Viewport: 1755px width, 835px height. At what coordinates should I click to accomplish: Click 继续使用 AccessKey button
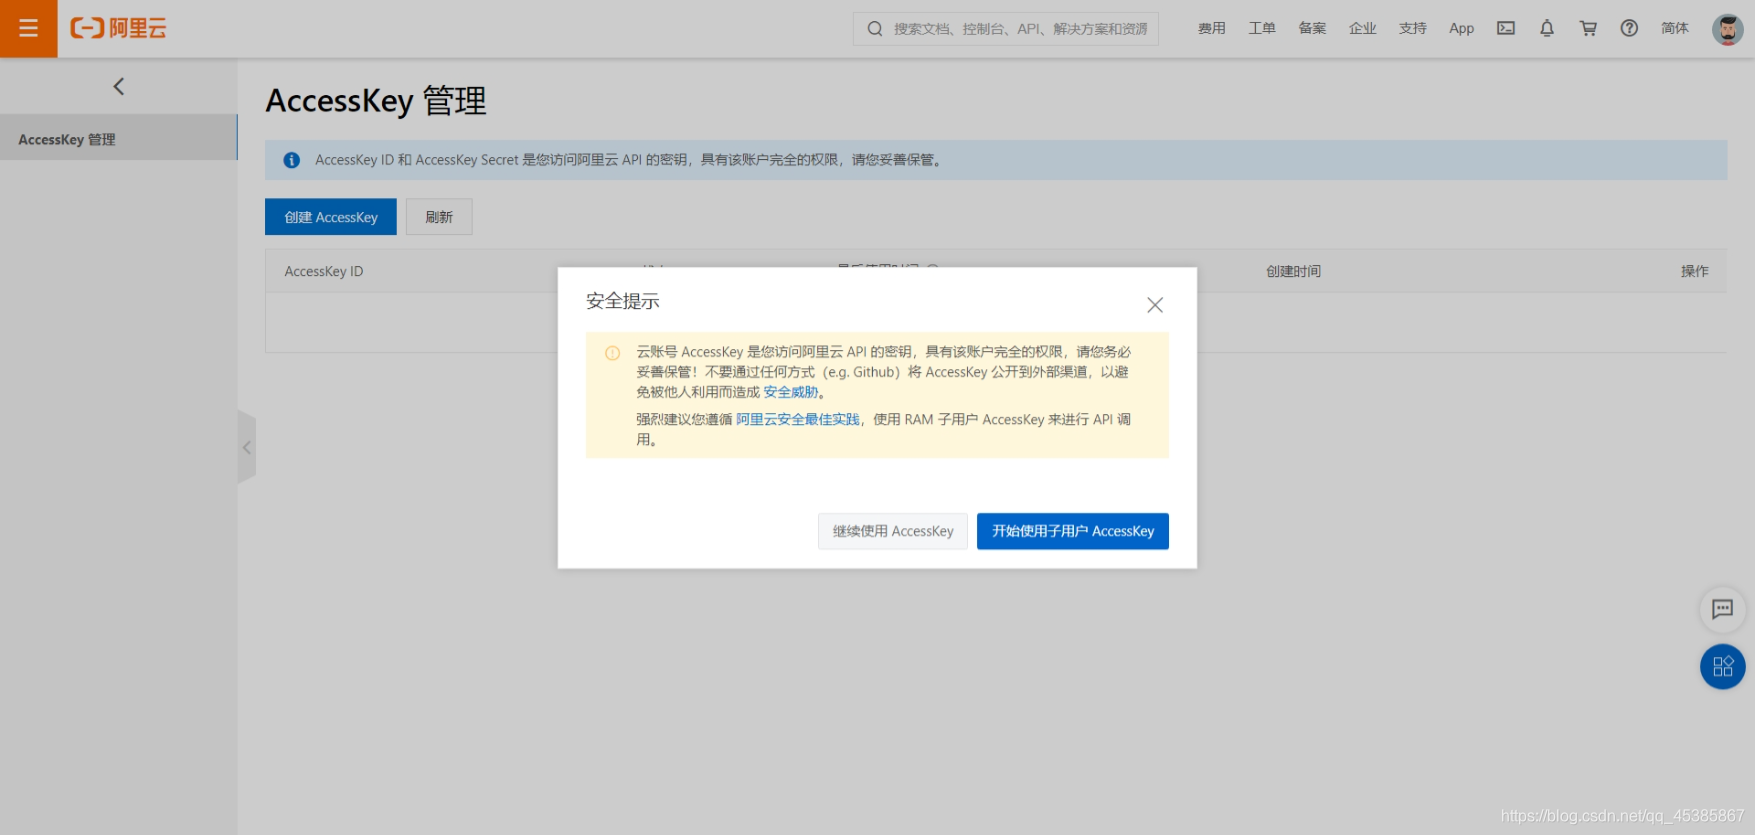[x=893, y=531]
